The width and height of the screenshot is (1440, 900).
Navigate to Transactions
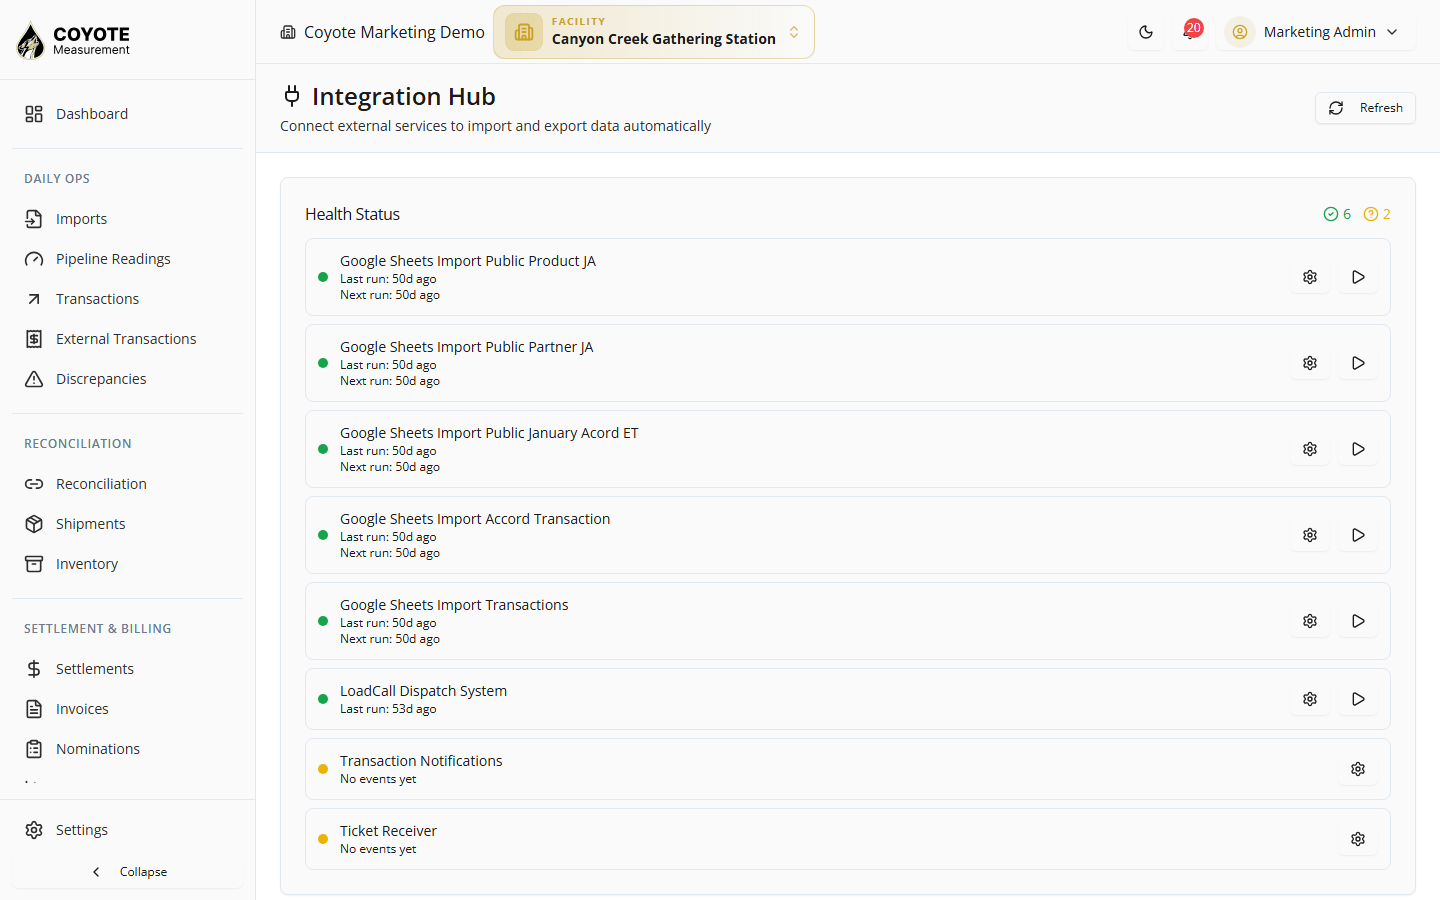point(127,299)
